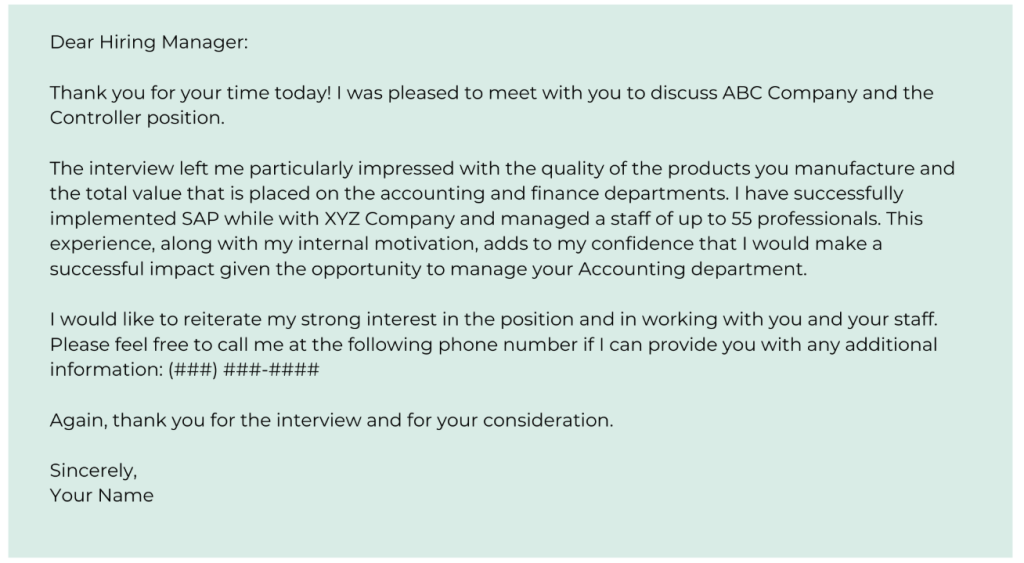Click the words 'internal motivation'
This screenshot has height=563, width=1024.
click(371, 244)
